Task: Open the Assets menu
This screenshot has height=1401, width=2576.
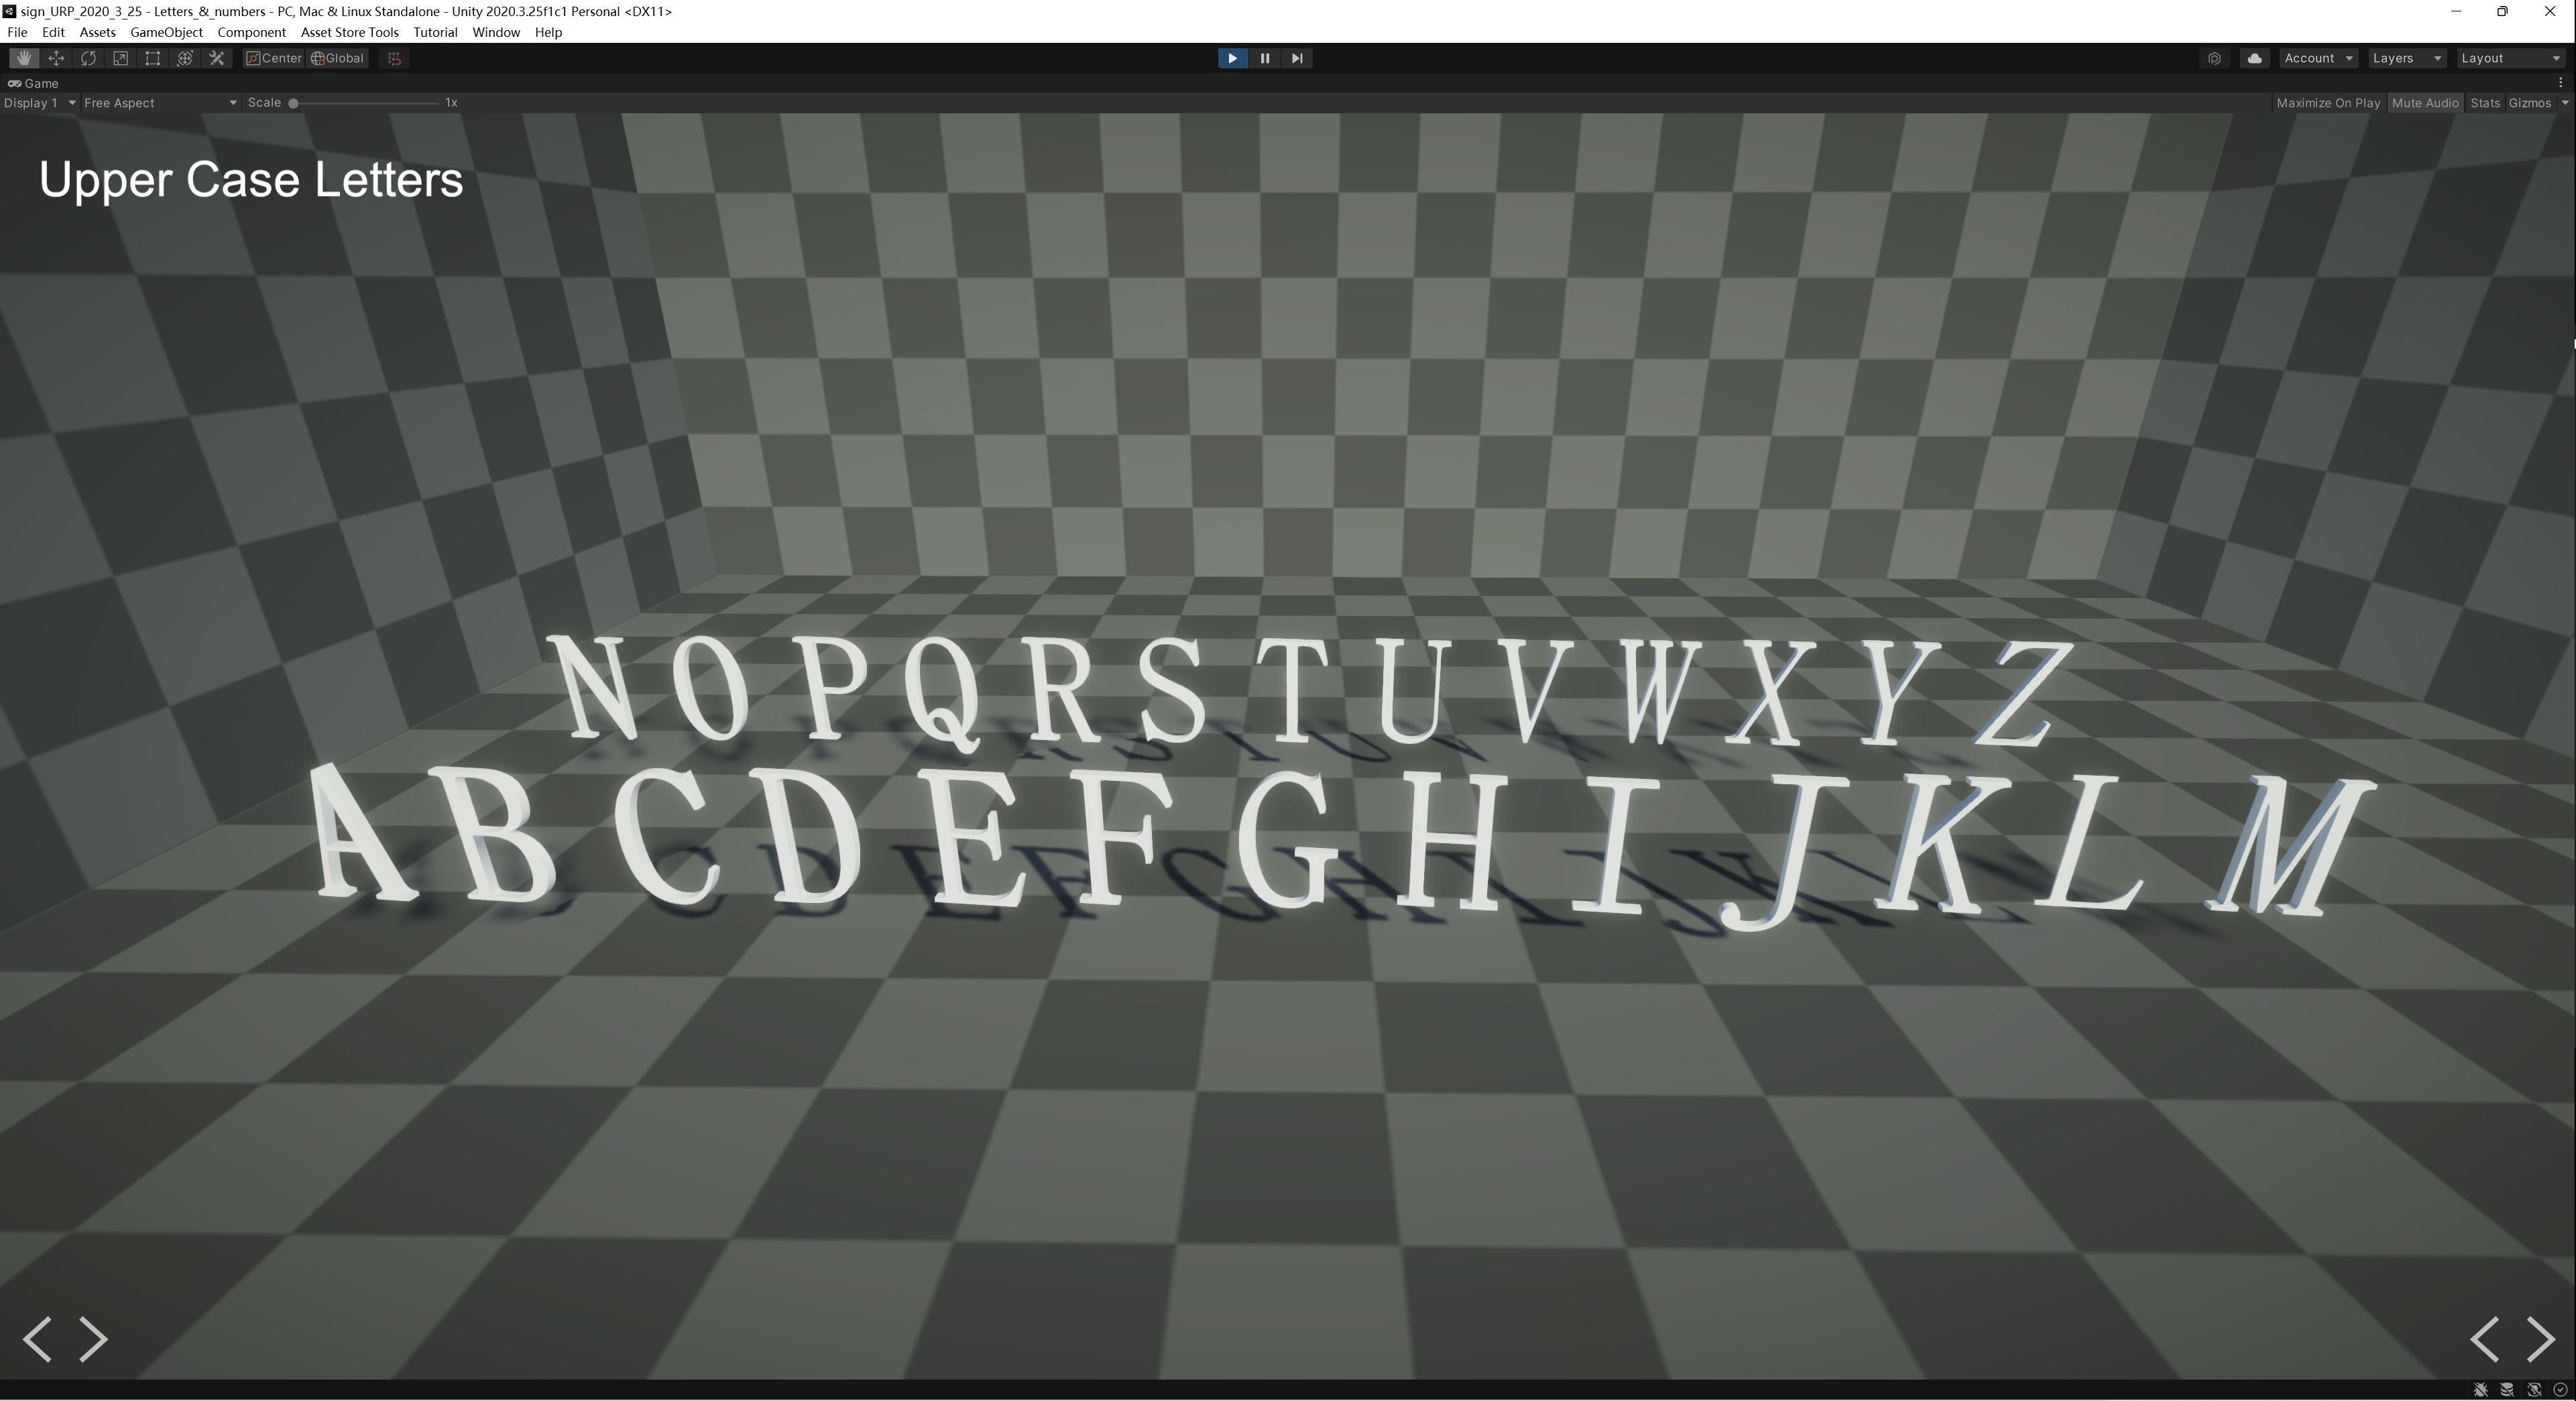Action: coord(97,32)
